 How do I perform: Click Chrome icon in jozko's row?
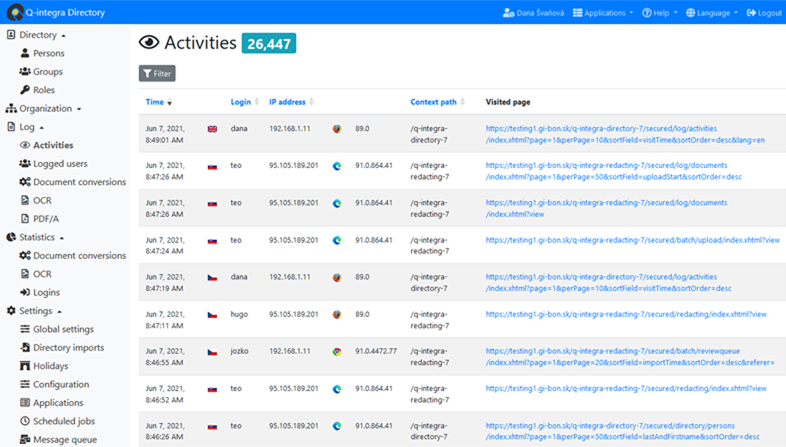coord(337,352)
